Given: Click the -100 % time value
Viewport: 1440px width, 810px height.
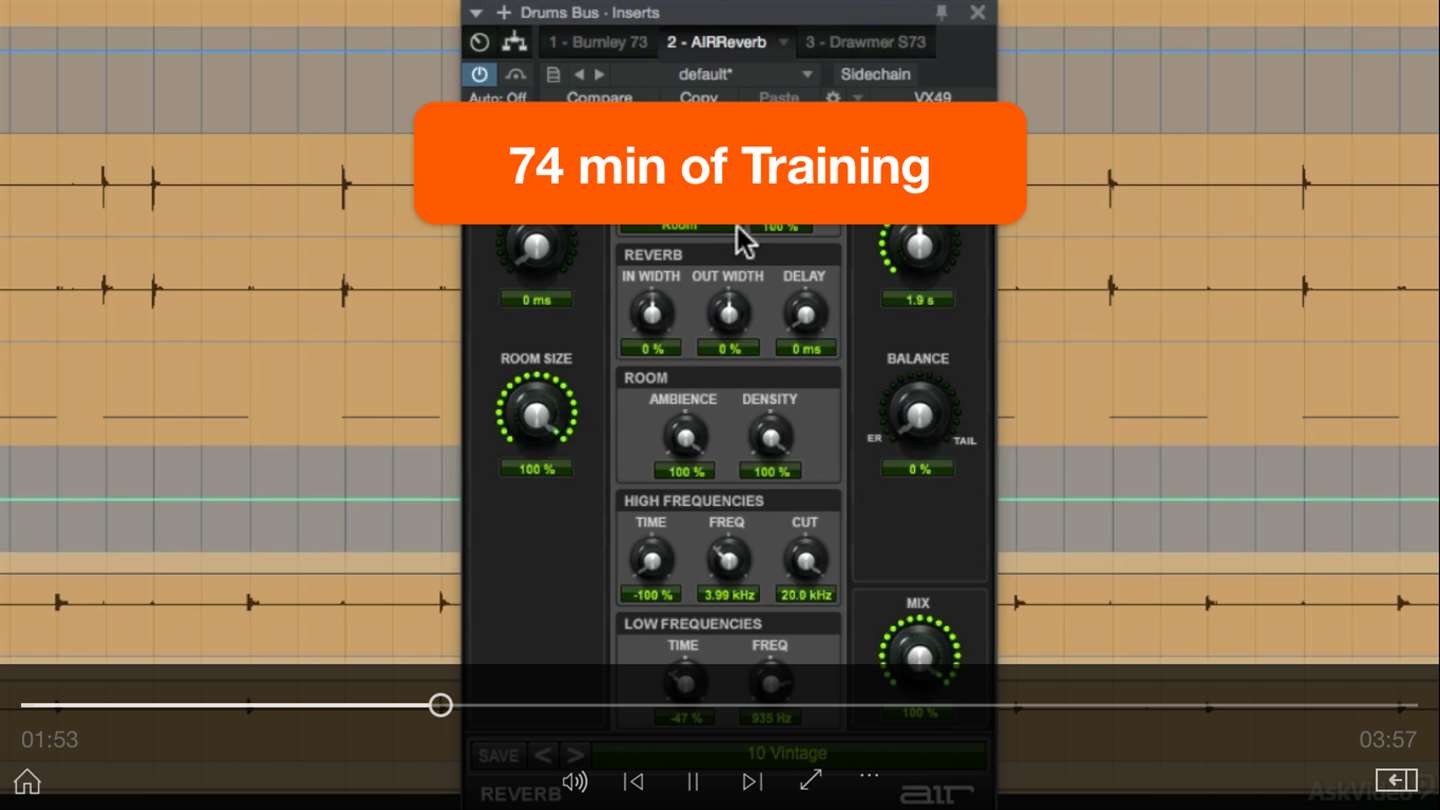Looking at the screenshot, I should point(652,595).
